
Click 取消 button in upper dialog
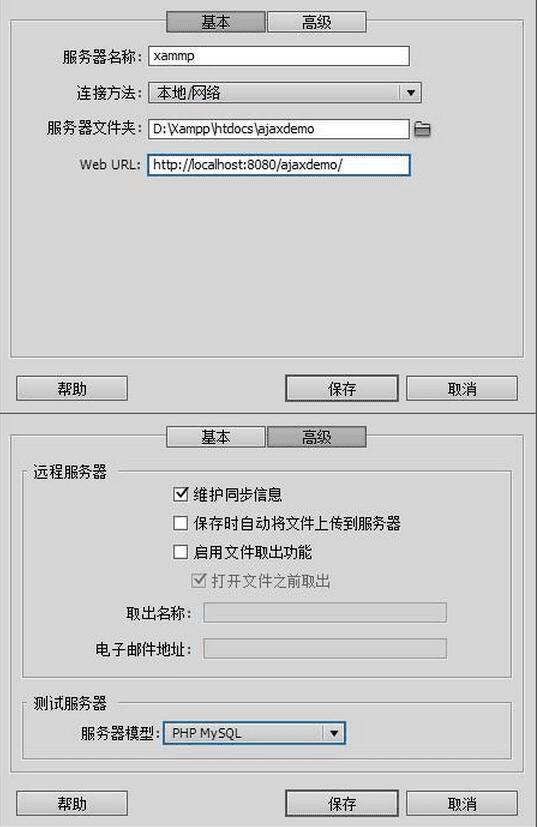pyautogui.click(x=462, y=389)
